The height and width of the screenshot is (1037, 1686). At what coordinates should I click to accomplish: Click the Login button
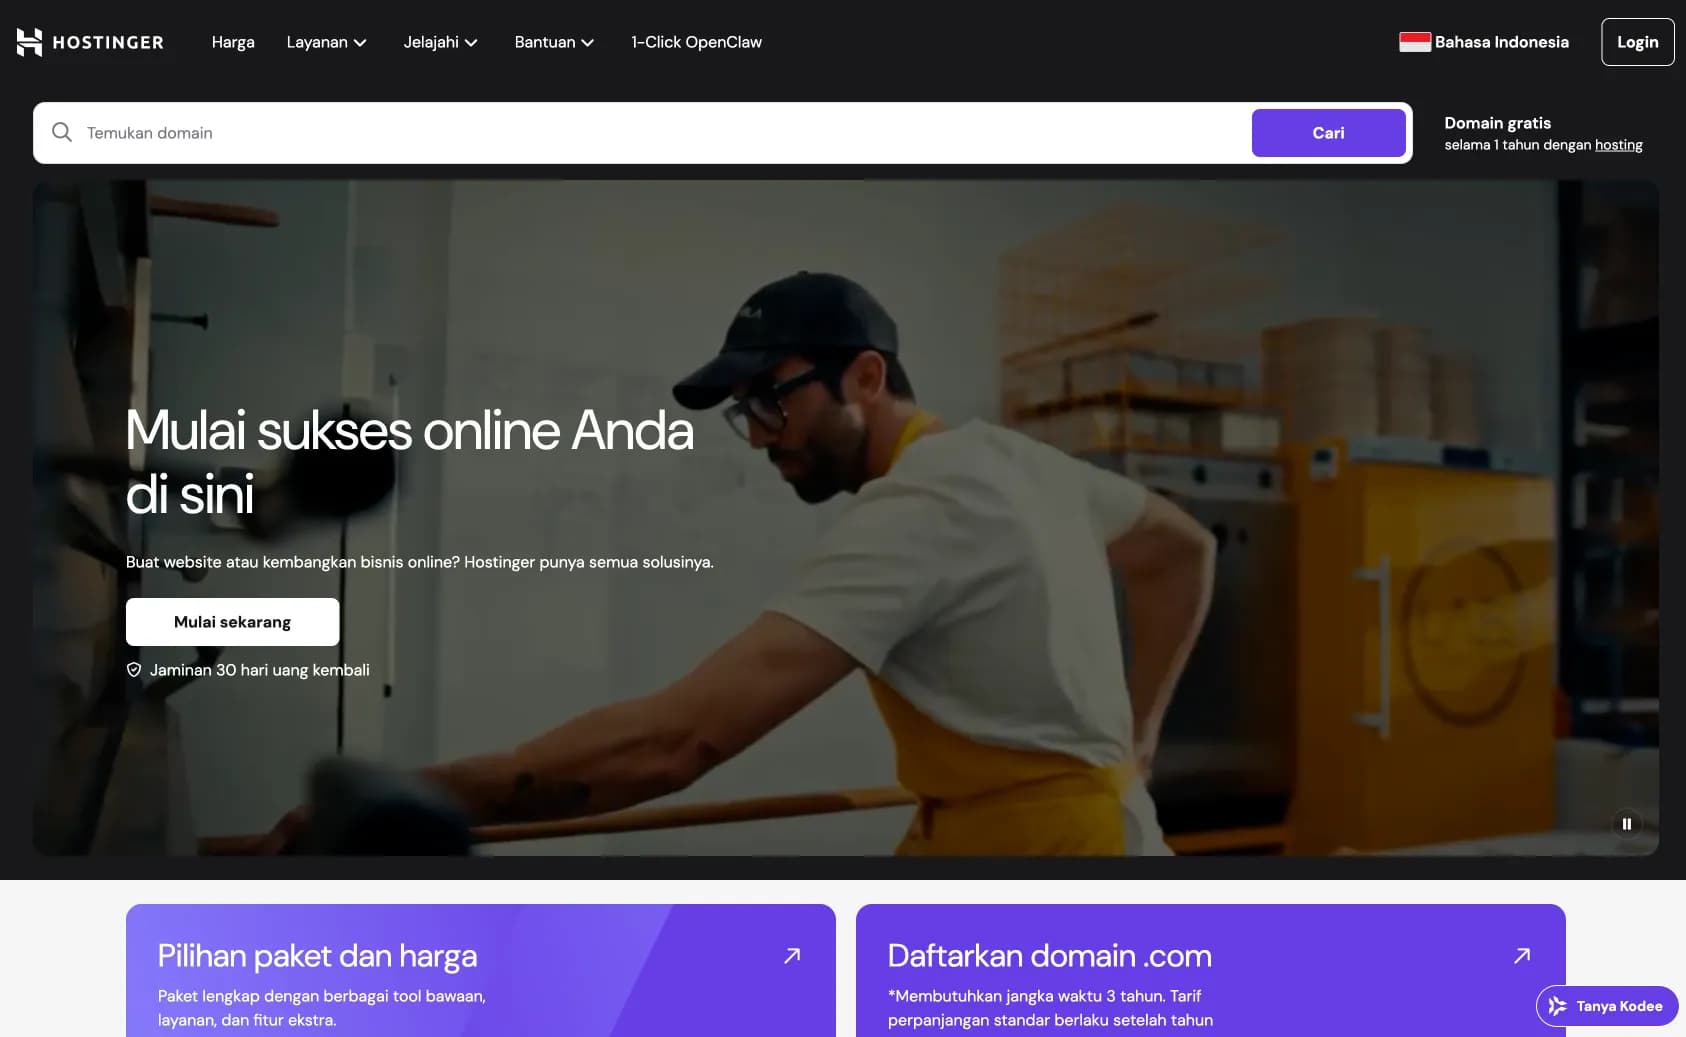[1637, 42]
